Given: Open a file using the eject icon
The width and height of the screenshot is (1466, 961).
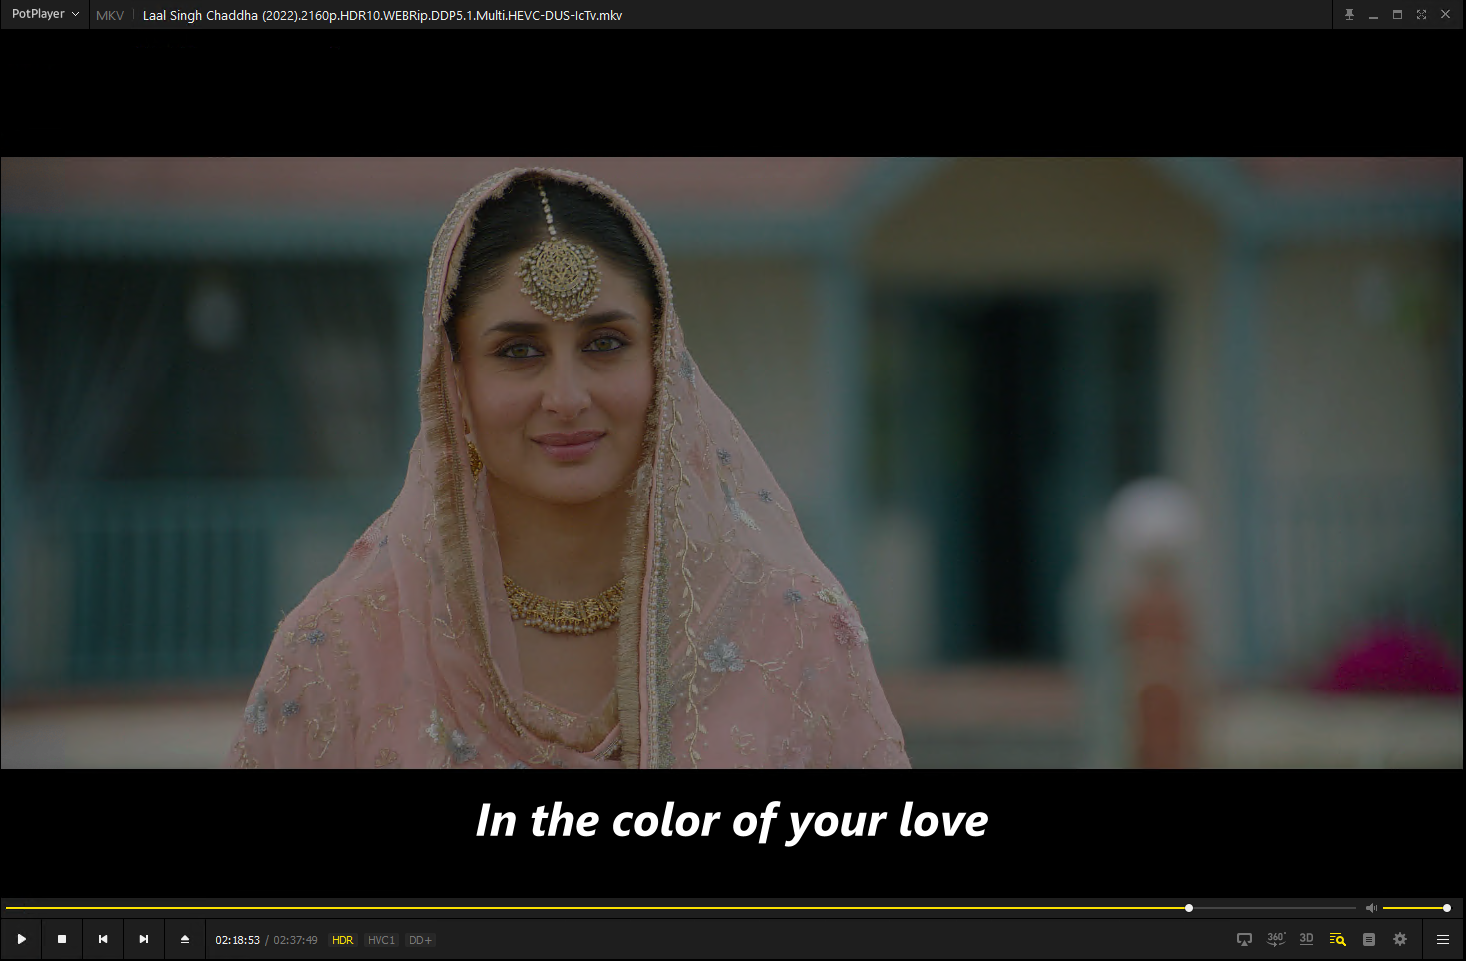Looking at the screenshot, I should tap(185, 939).
